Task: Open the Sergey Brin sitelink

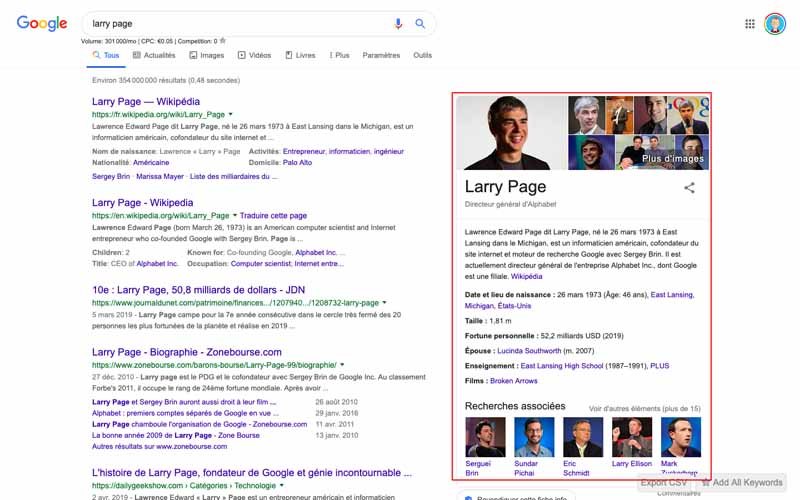Action: (111, 177)
